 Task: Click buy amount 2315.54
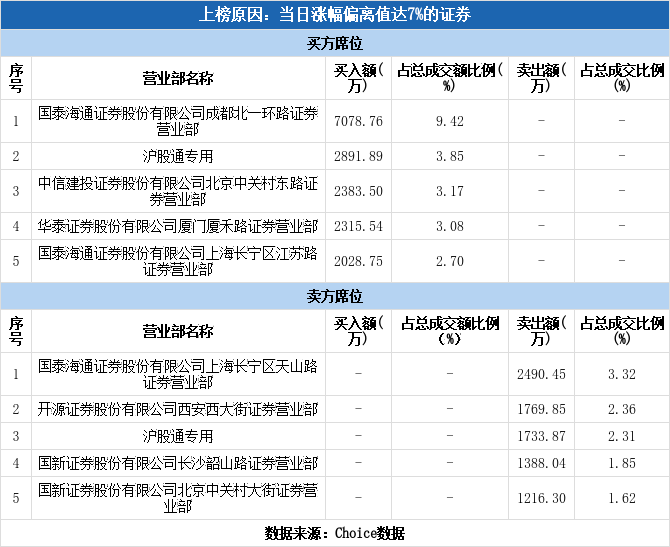358,226
